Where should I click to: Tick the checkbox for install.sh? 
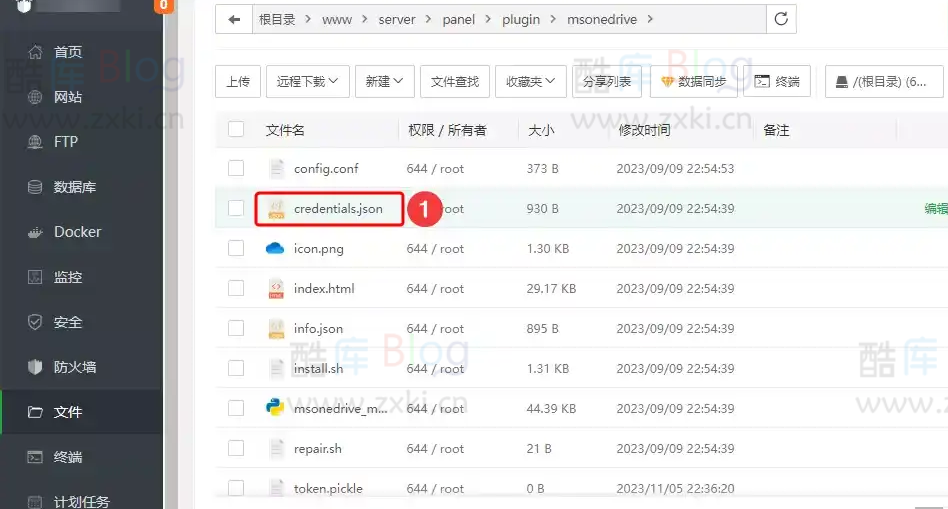coord(236,368)
